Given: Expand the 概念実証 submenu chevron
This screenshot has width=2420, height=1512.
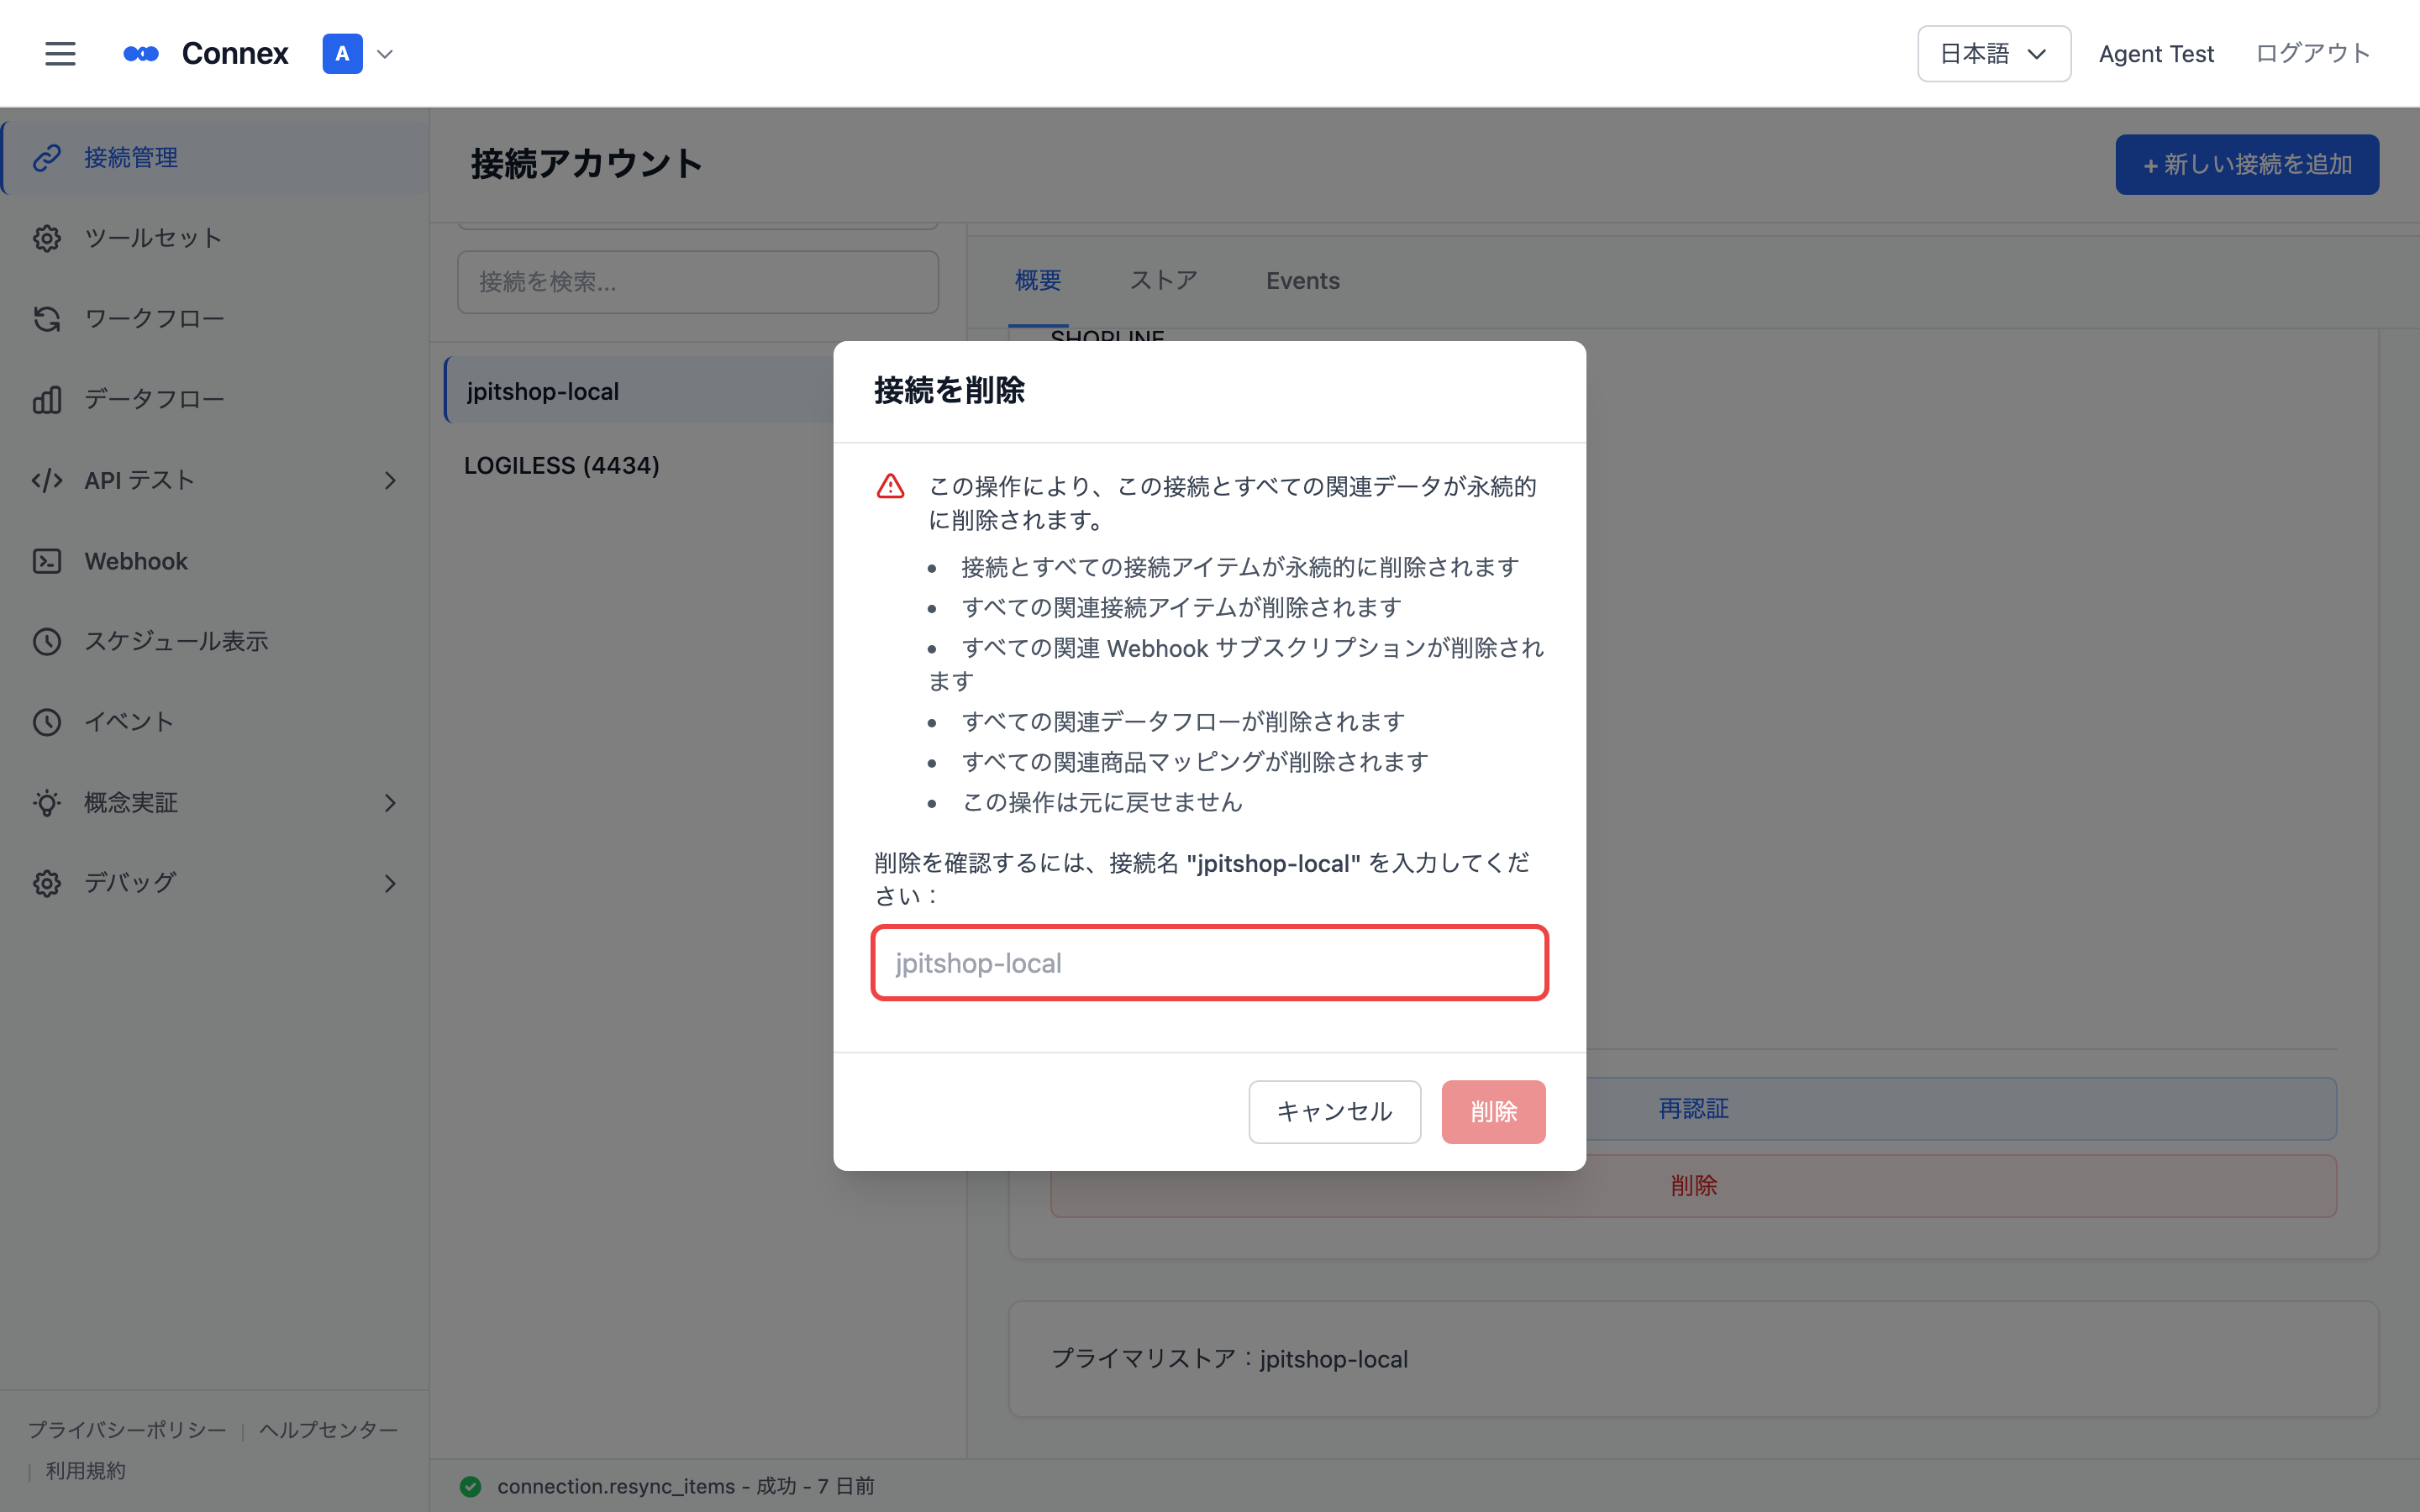Looking at the screenshot, I should [x=390, y=803].
